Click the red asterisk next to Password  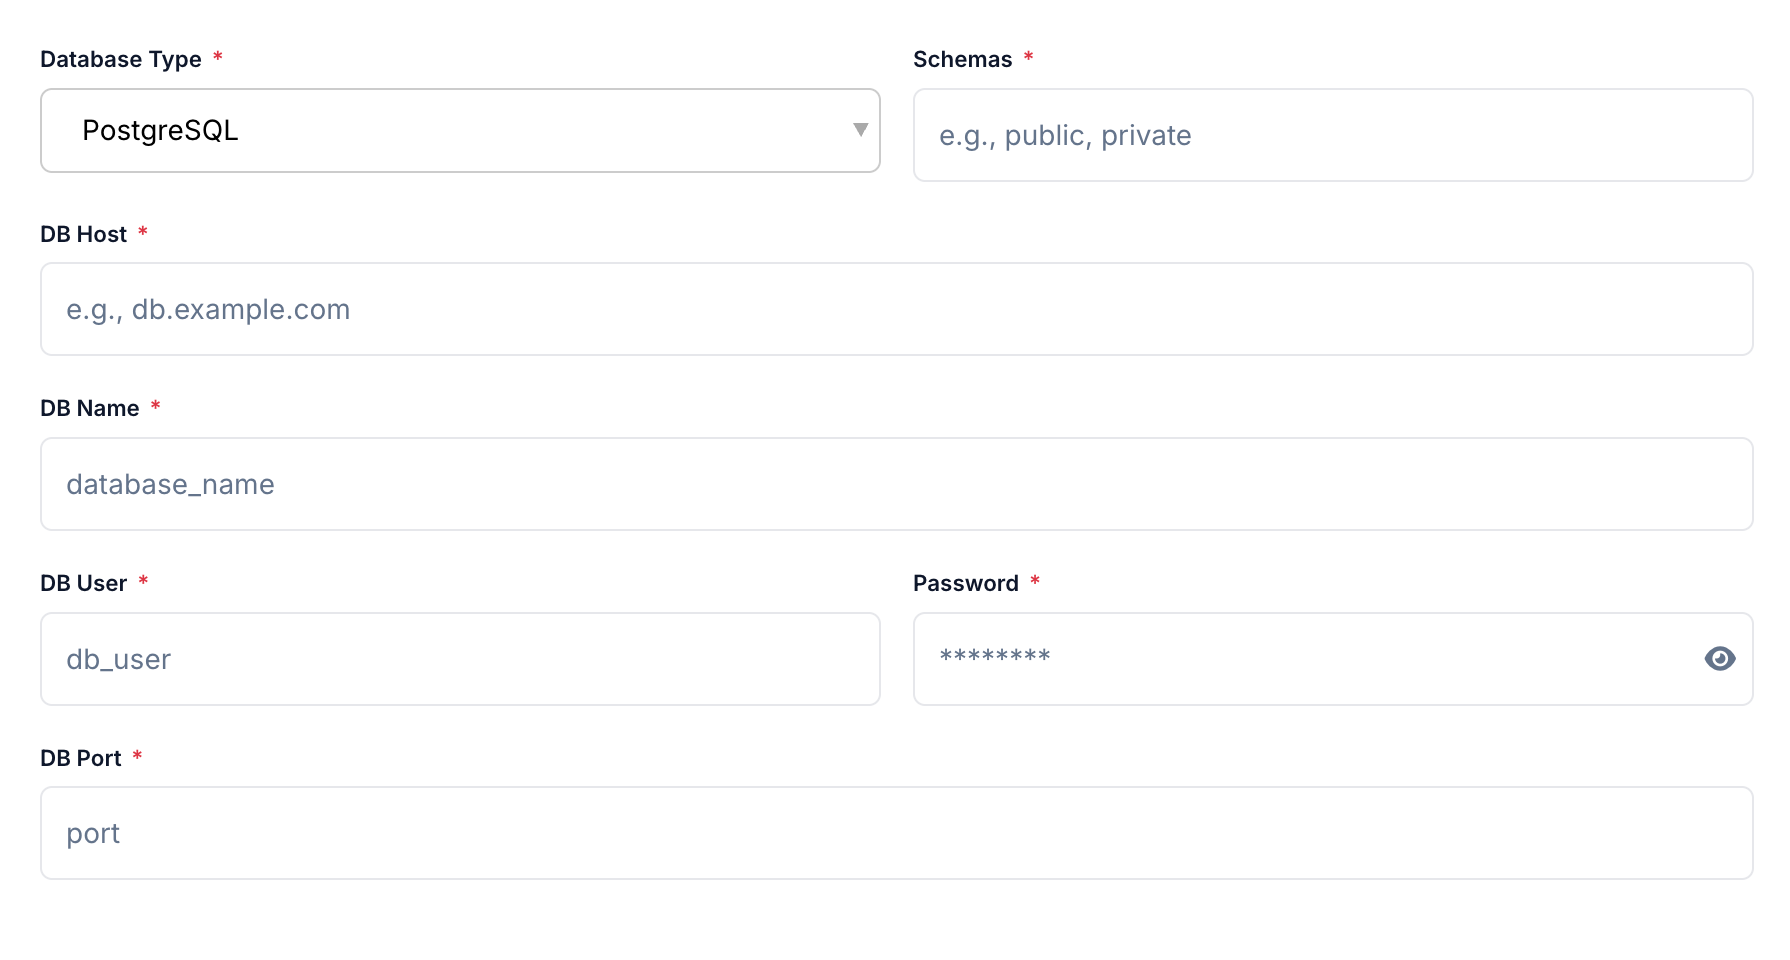coord(1036,582)
